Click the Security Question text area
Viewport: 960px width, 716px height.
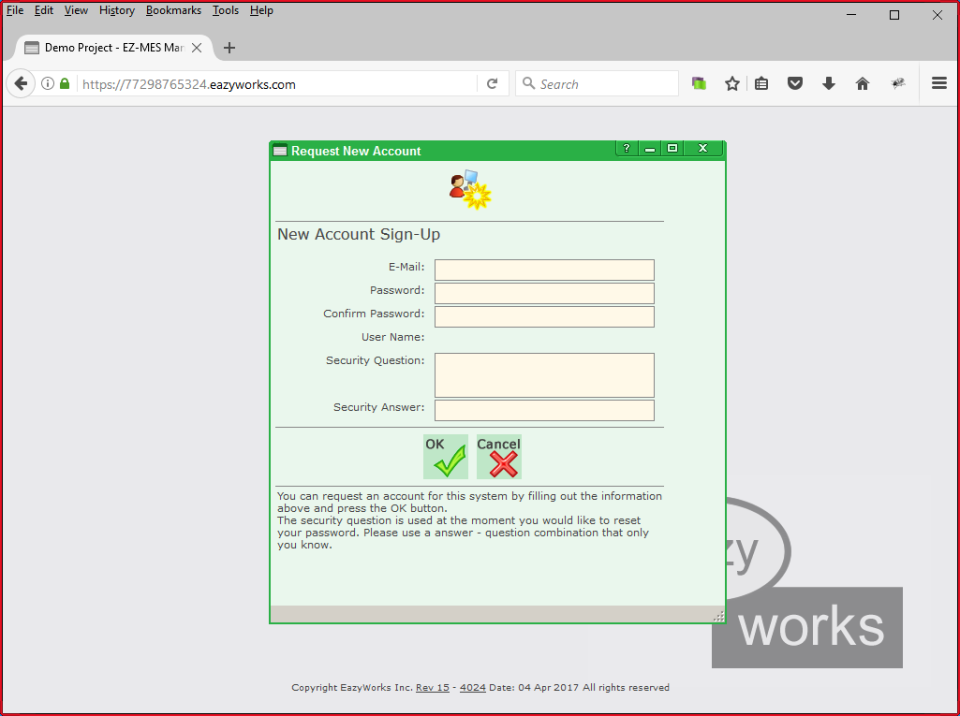[x=544, y=375]
